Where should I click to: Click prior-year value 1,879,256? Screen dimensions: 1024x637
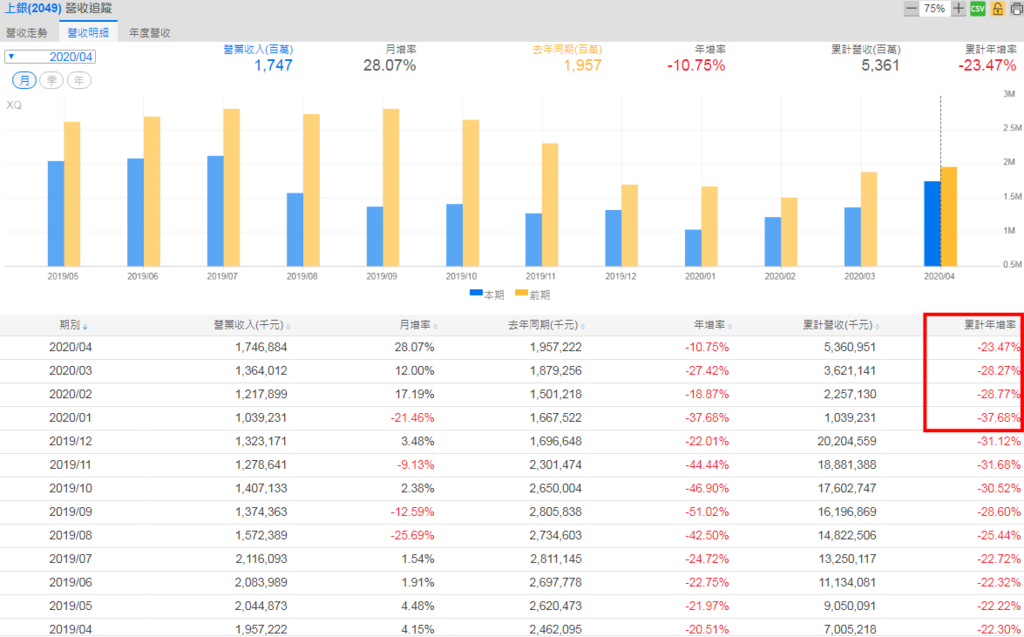pos(556,370)
